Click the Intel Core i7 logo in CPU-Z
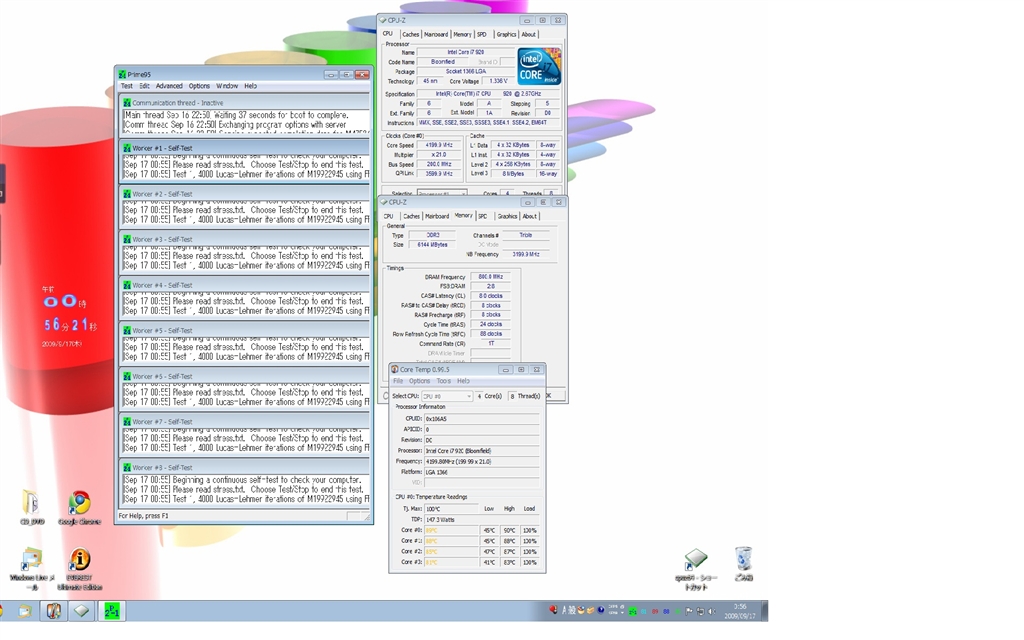This screenshot has width=1024, height=640. pos(539,66)
